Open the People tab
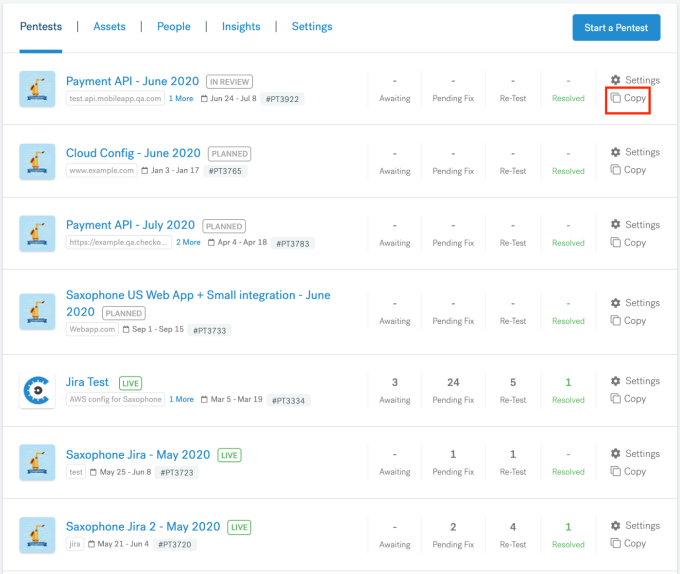 coord(173,26)
